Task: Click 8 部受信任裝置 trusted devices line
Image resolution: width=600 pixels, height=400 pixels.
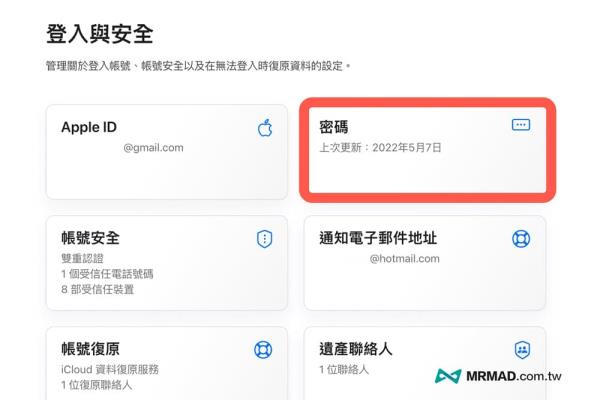Action: click(x=98, y=289)
